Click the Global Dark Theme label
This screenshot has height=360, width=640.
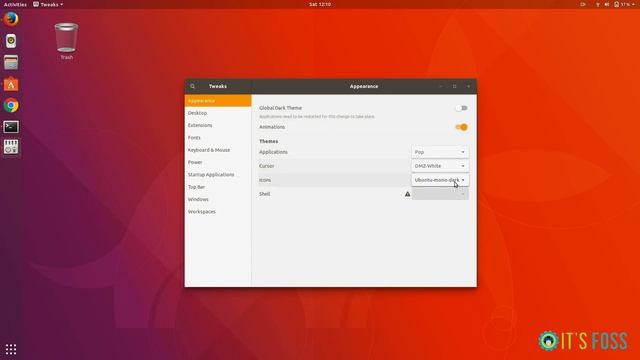(280, 108)
